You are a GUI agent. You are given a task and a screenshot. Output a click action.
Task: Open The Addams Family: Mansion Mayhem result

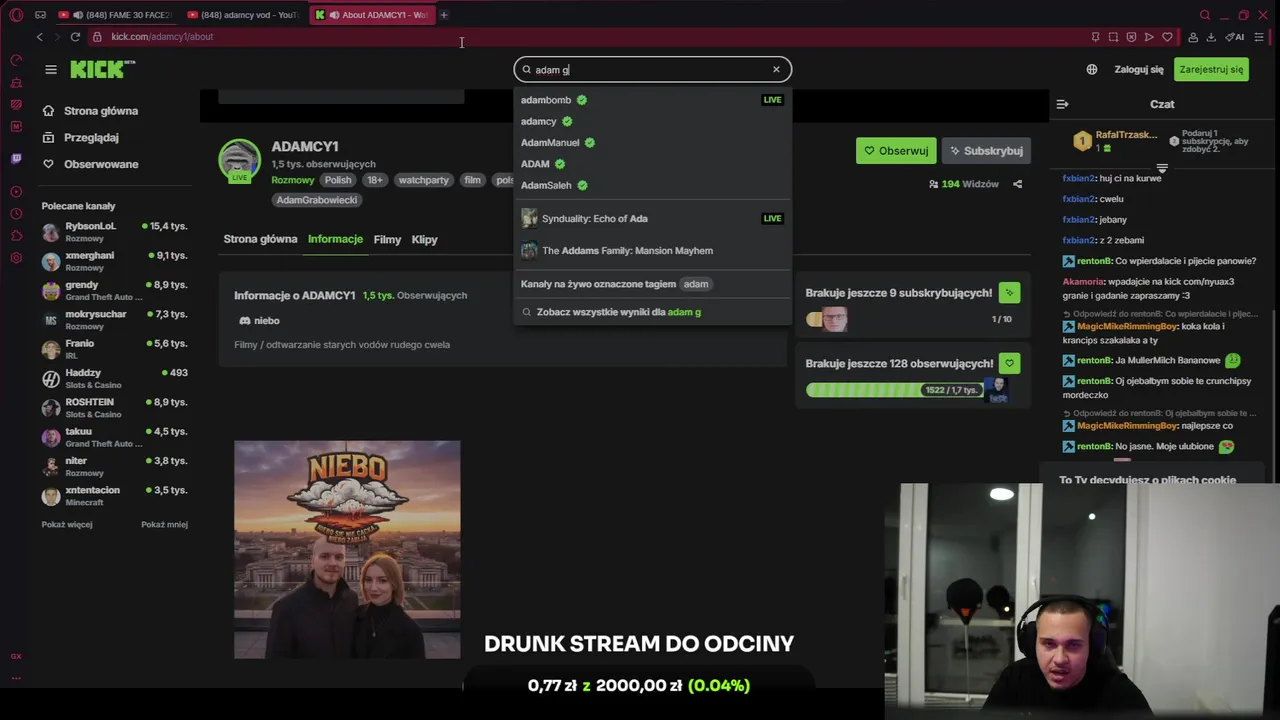click(652, 250)
